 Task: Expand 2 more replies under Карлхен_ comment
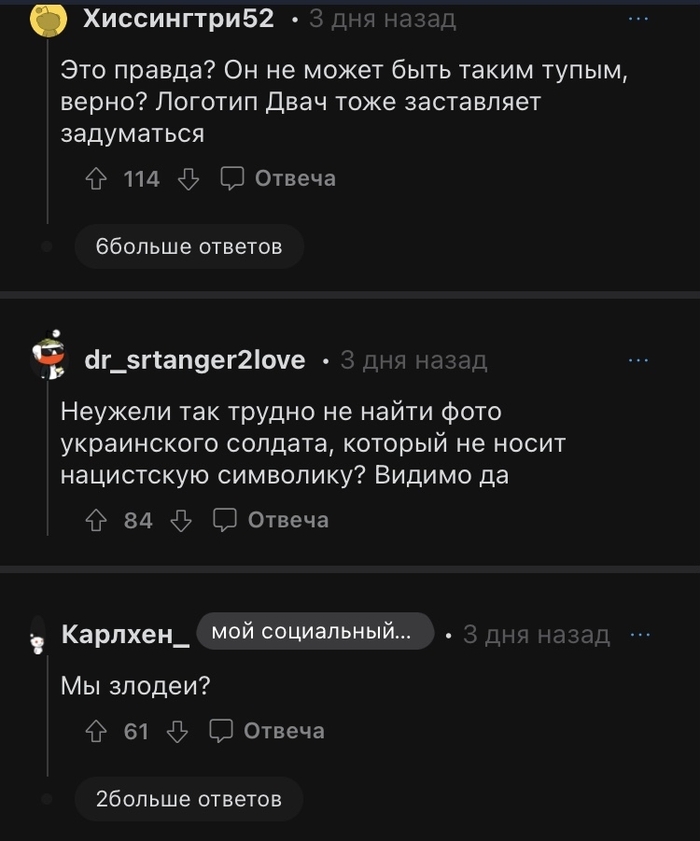coord(188,798)
